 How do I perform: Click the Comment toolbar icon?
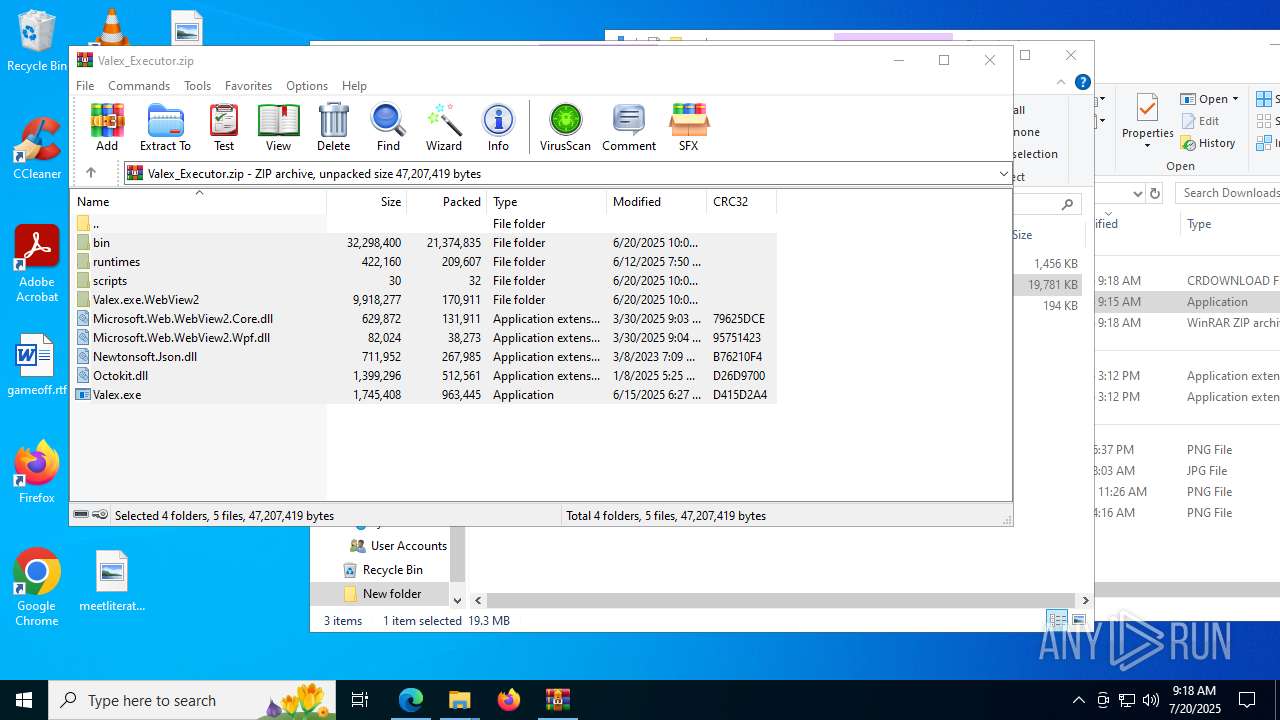629,127
